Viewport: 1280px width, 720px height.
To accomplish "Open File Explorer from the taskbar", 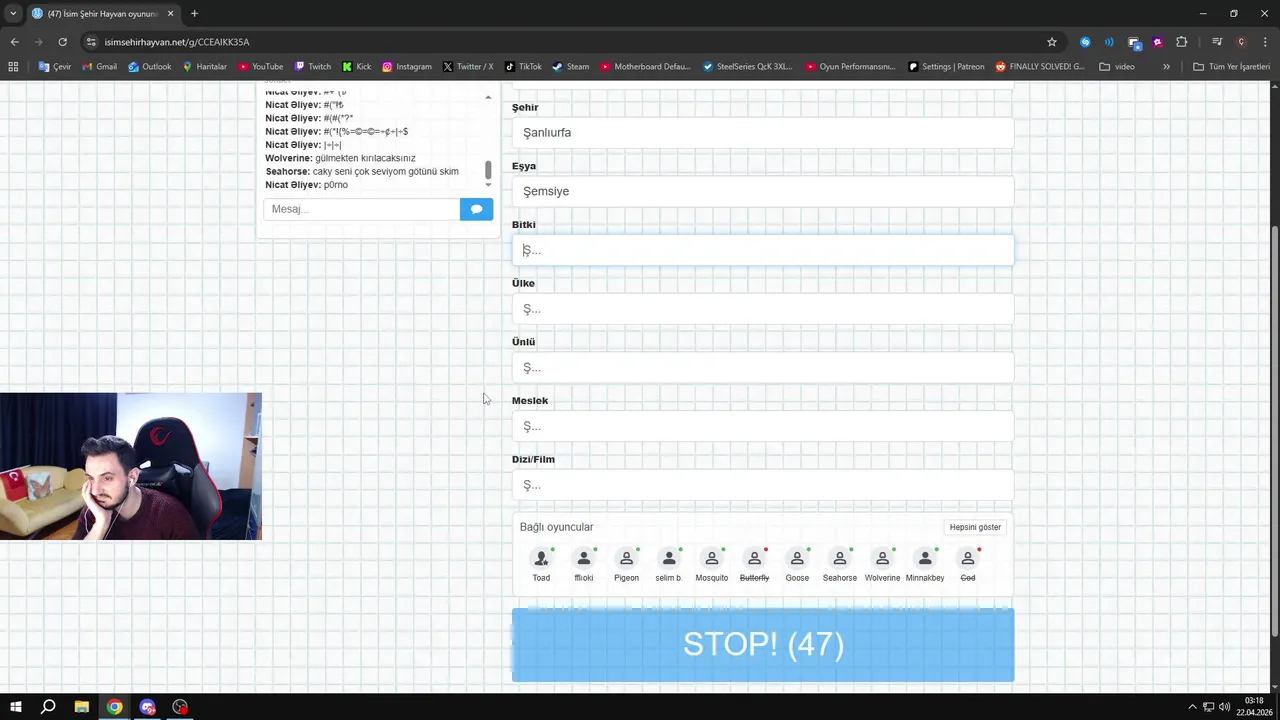I will pyautogui.click(x=82, y=707).
